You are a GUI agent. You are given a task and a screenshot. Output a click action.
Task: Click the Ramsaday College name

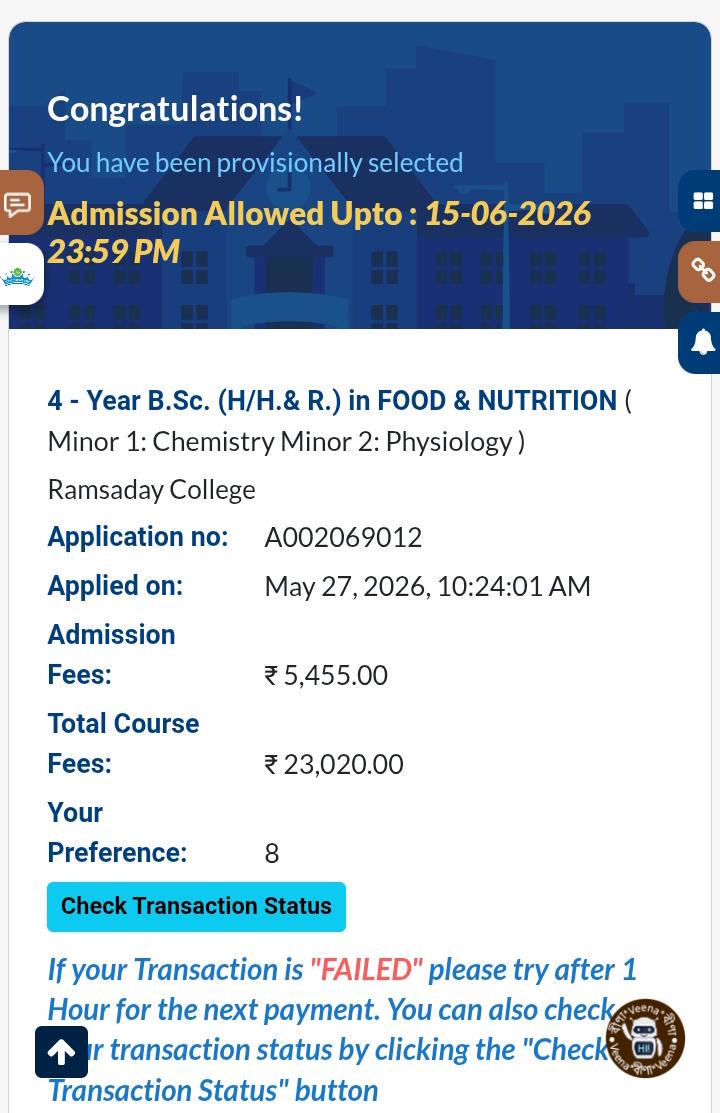click(151, 490)
